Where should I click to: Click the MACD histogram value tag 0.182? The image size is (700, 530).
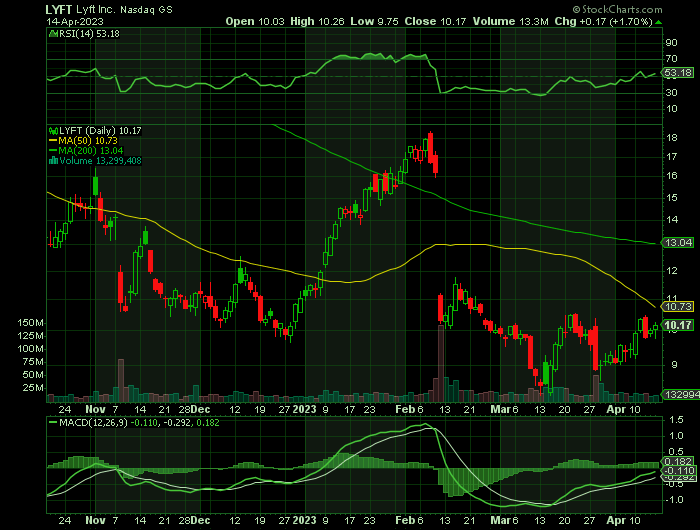679,462
